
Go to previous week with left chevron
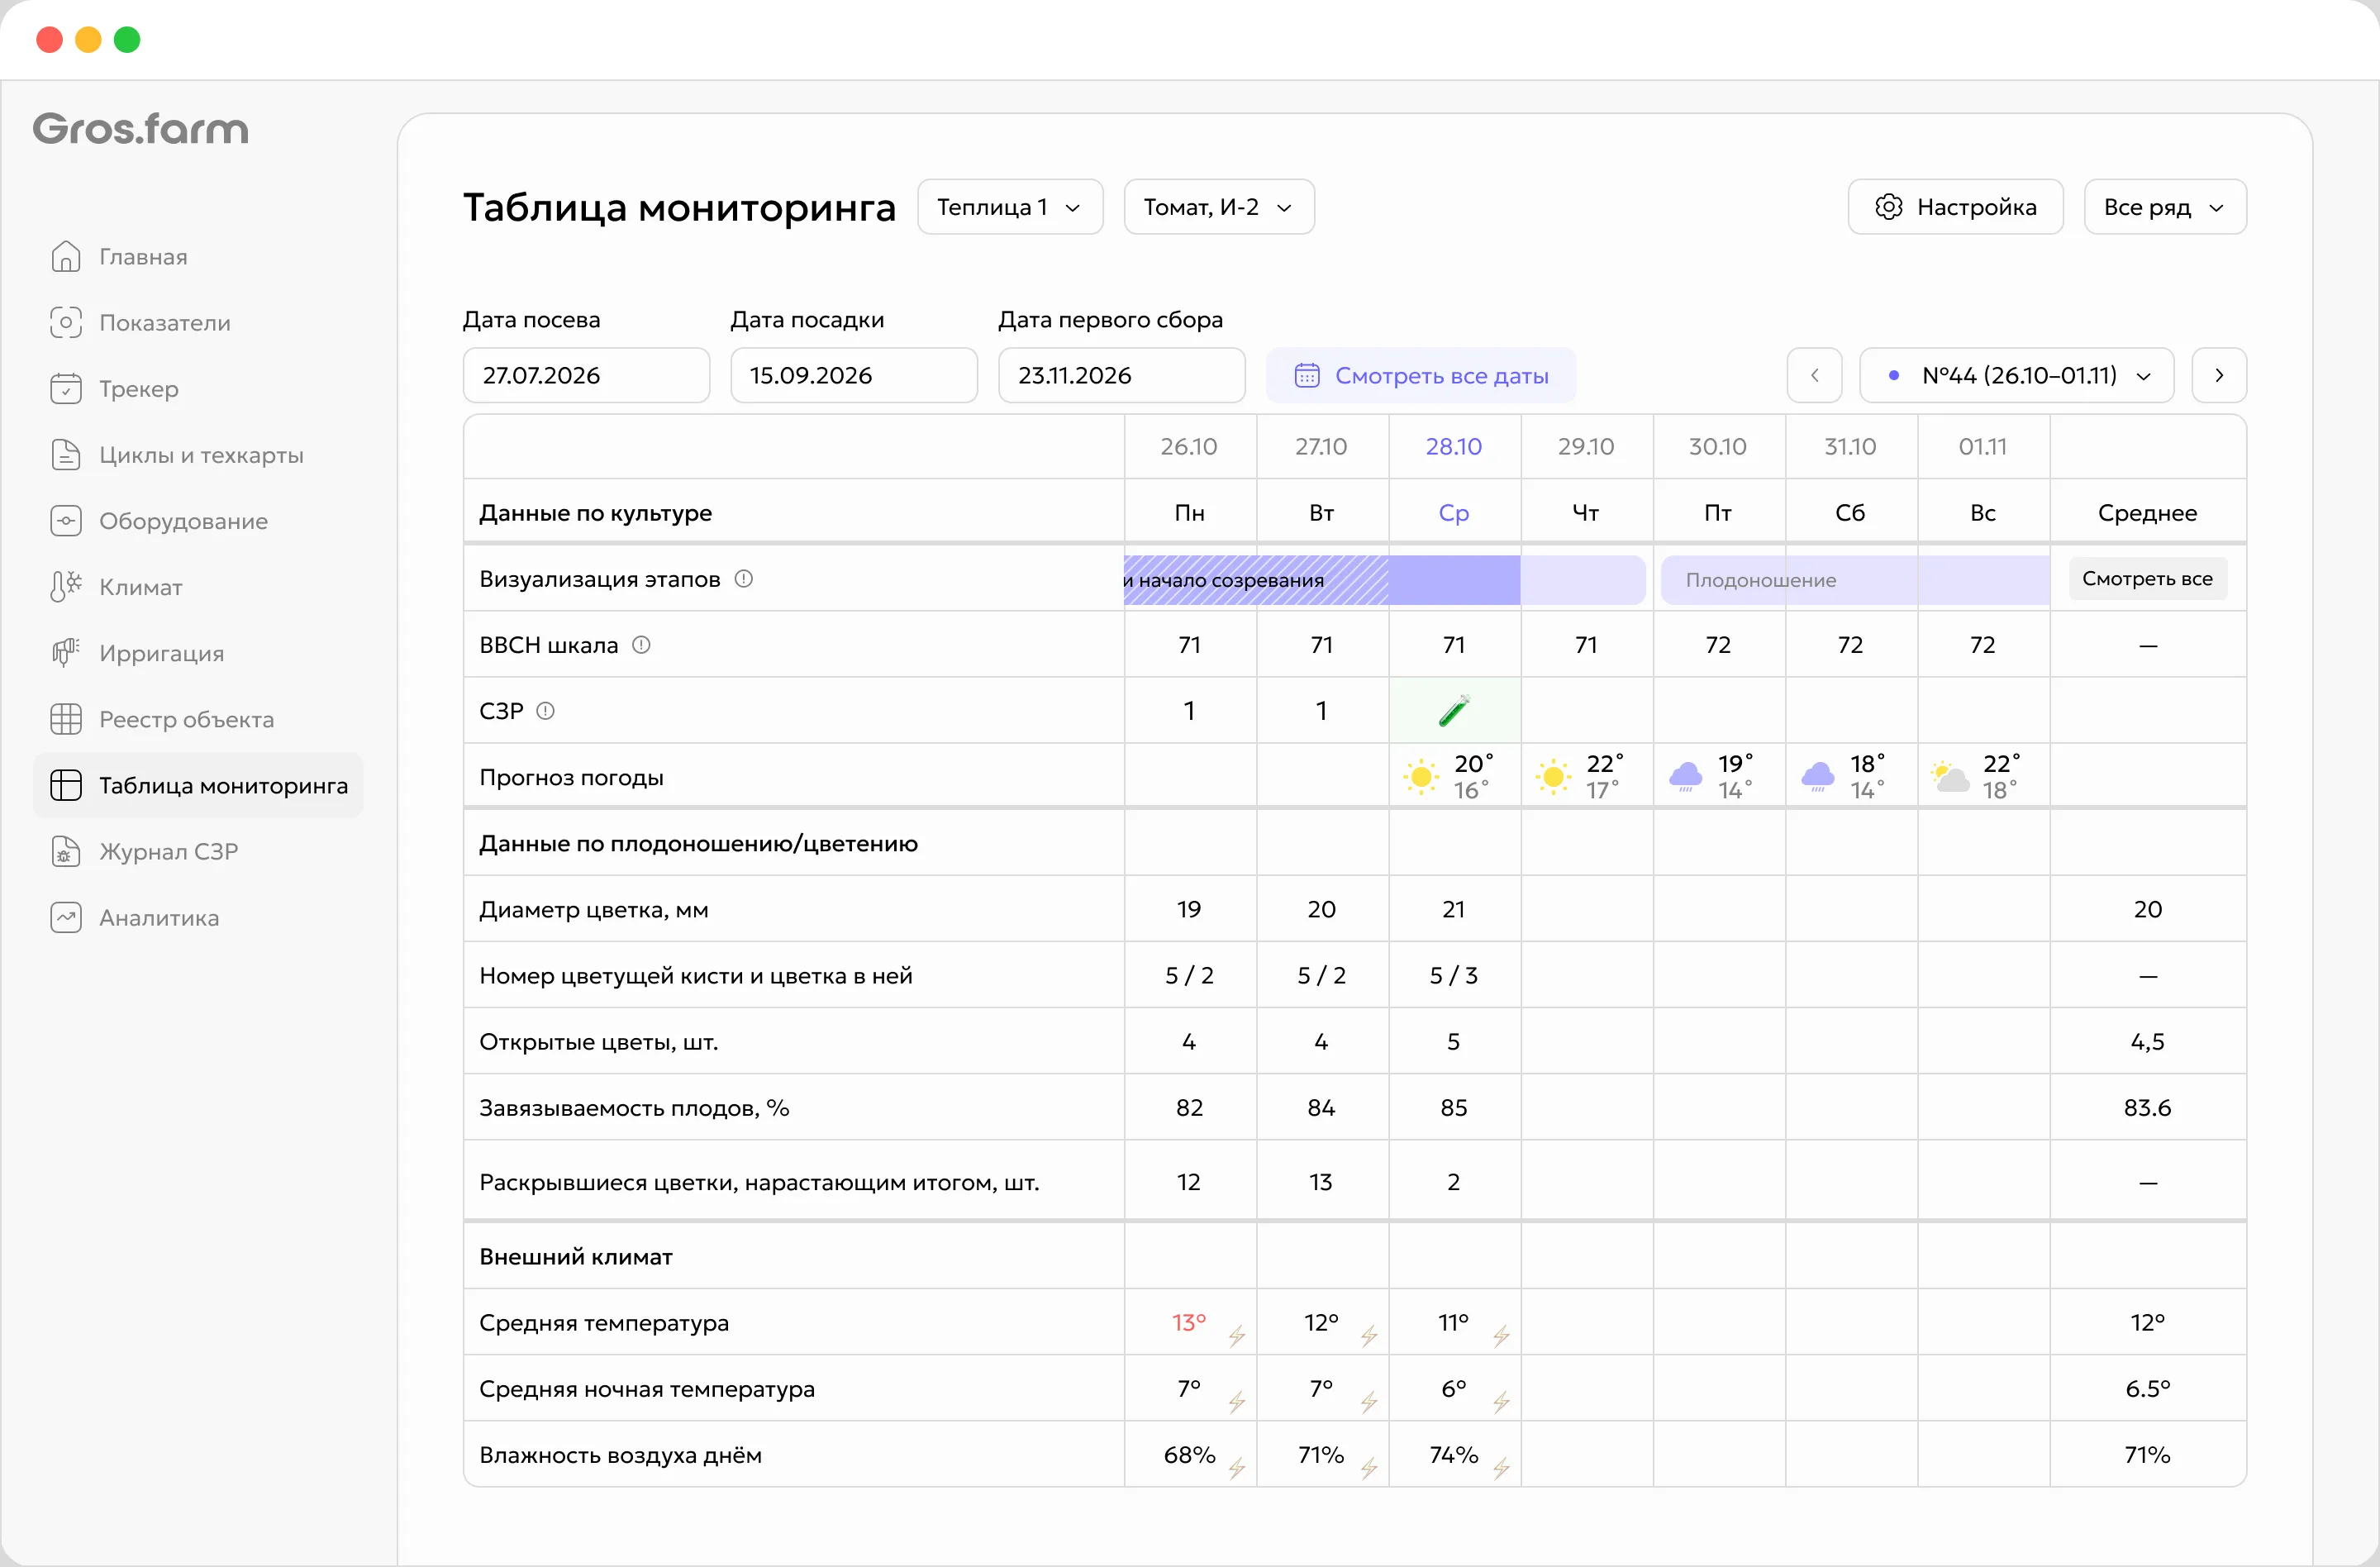[1814, 375]
